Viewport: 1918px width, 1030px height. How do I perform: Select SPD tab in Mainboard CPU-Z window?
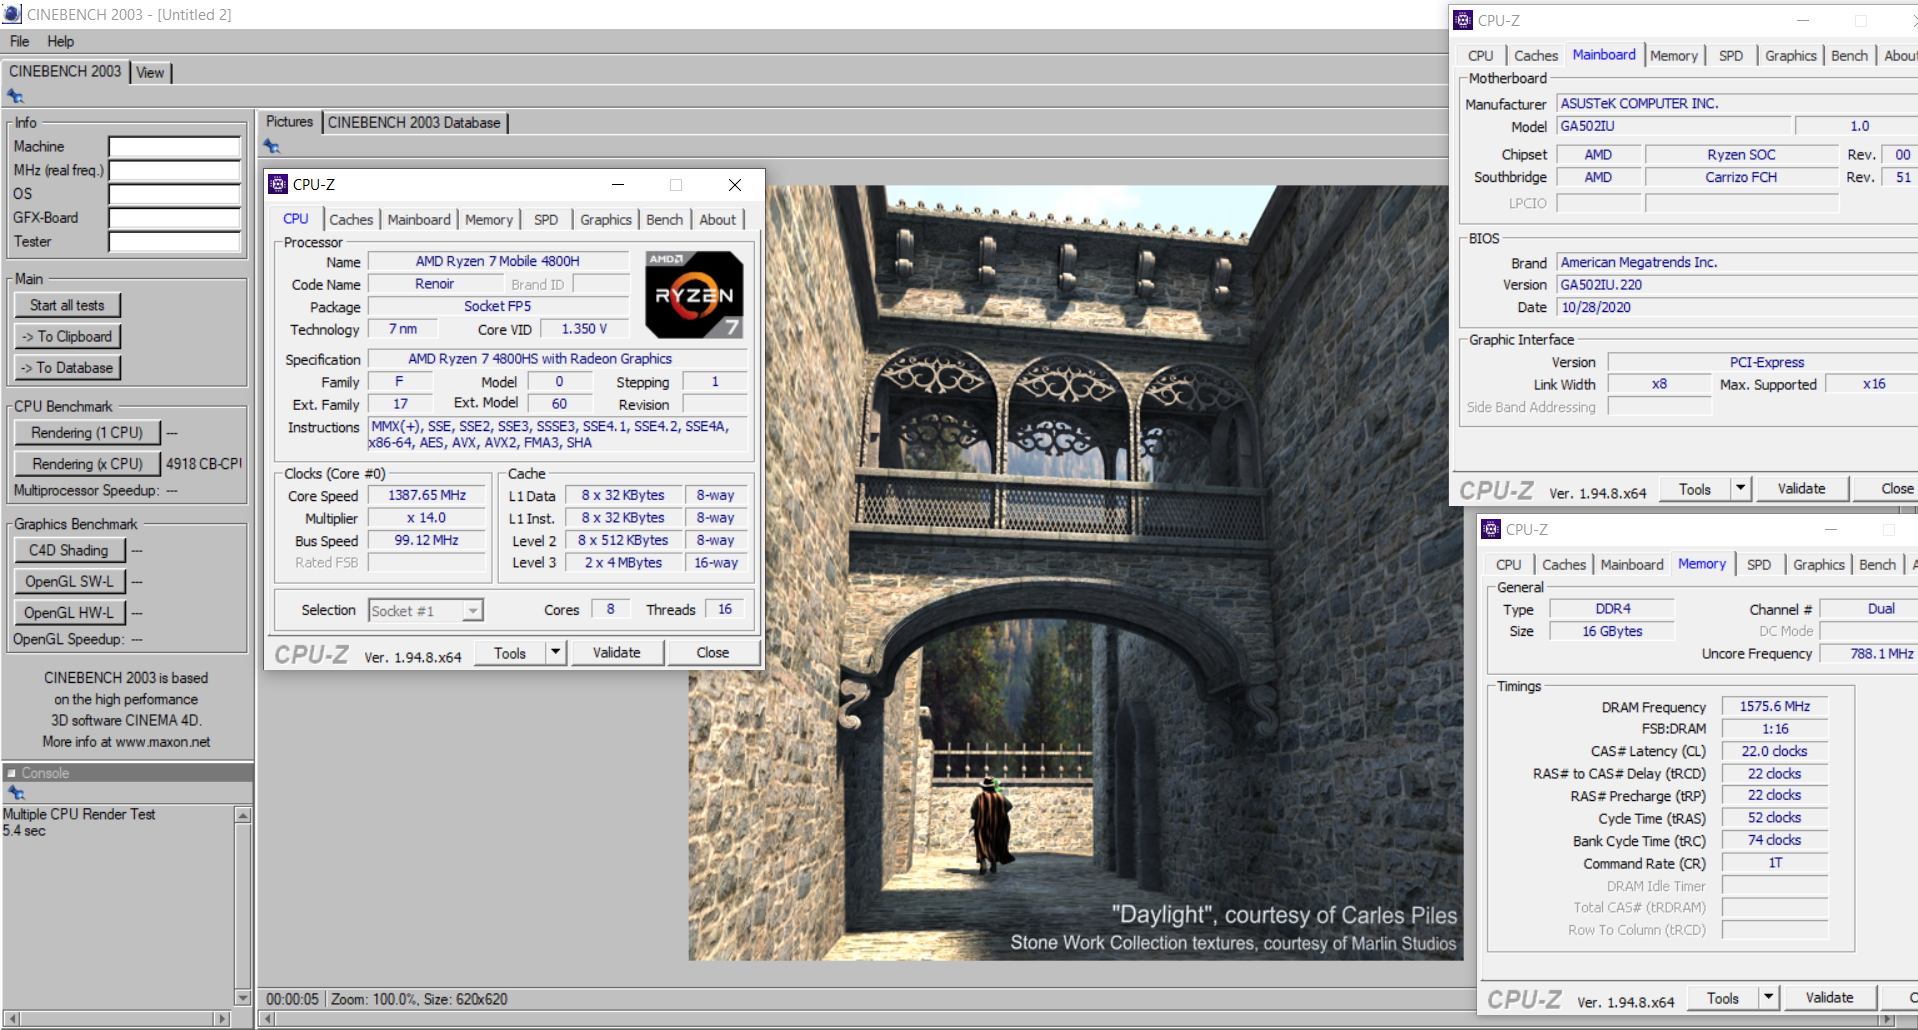[x=1730, y=56]
